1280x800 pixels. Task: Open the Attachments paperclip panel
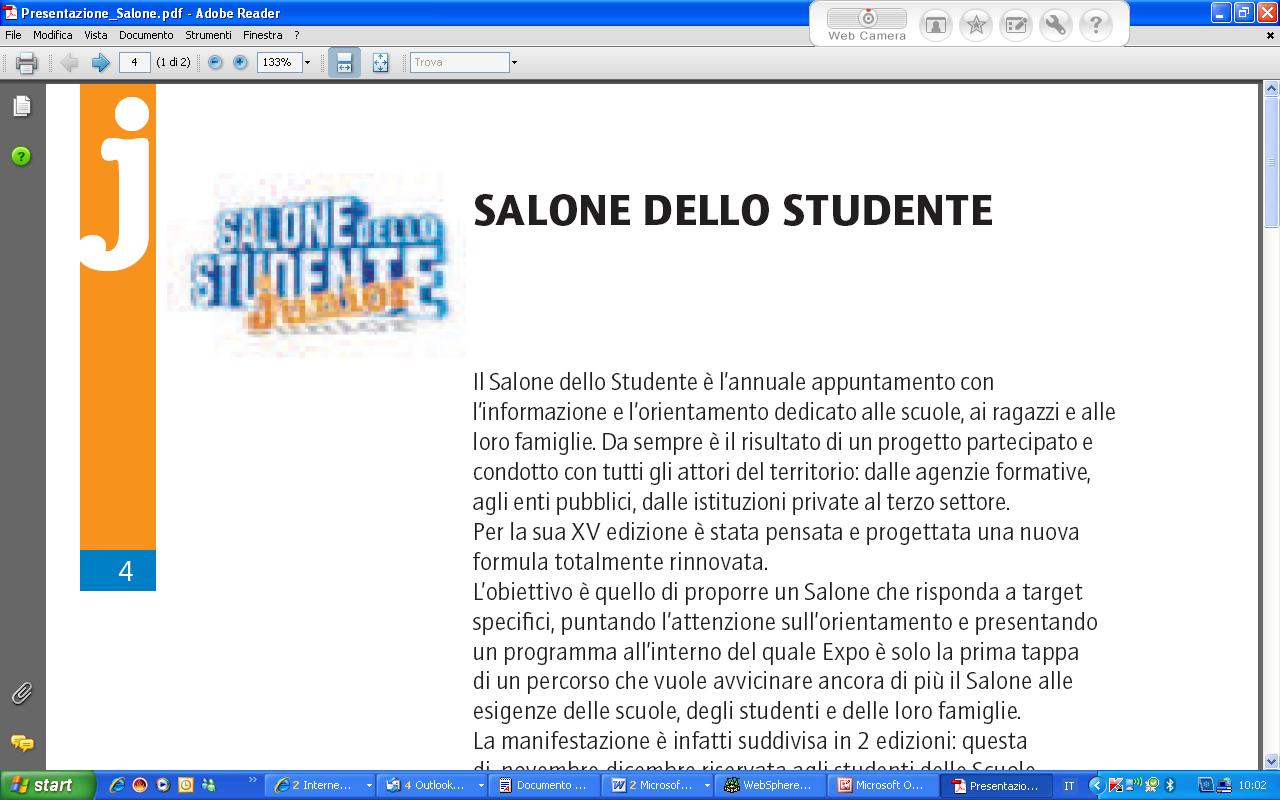(x=21, y=693)
